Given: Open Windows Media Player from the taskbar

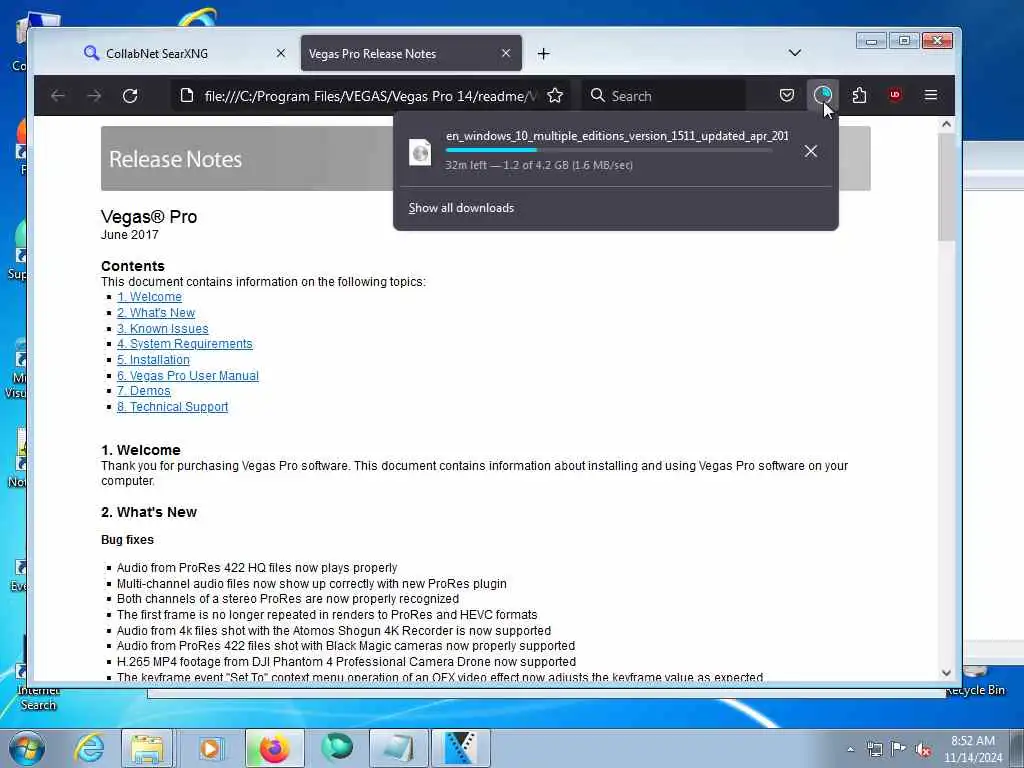Looking at the screenshot, I should (211, 748).
